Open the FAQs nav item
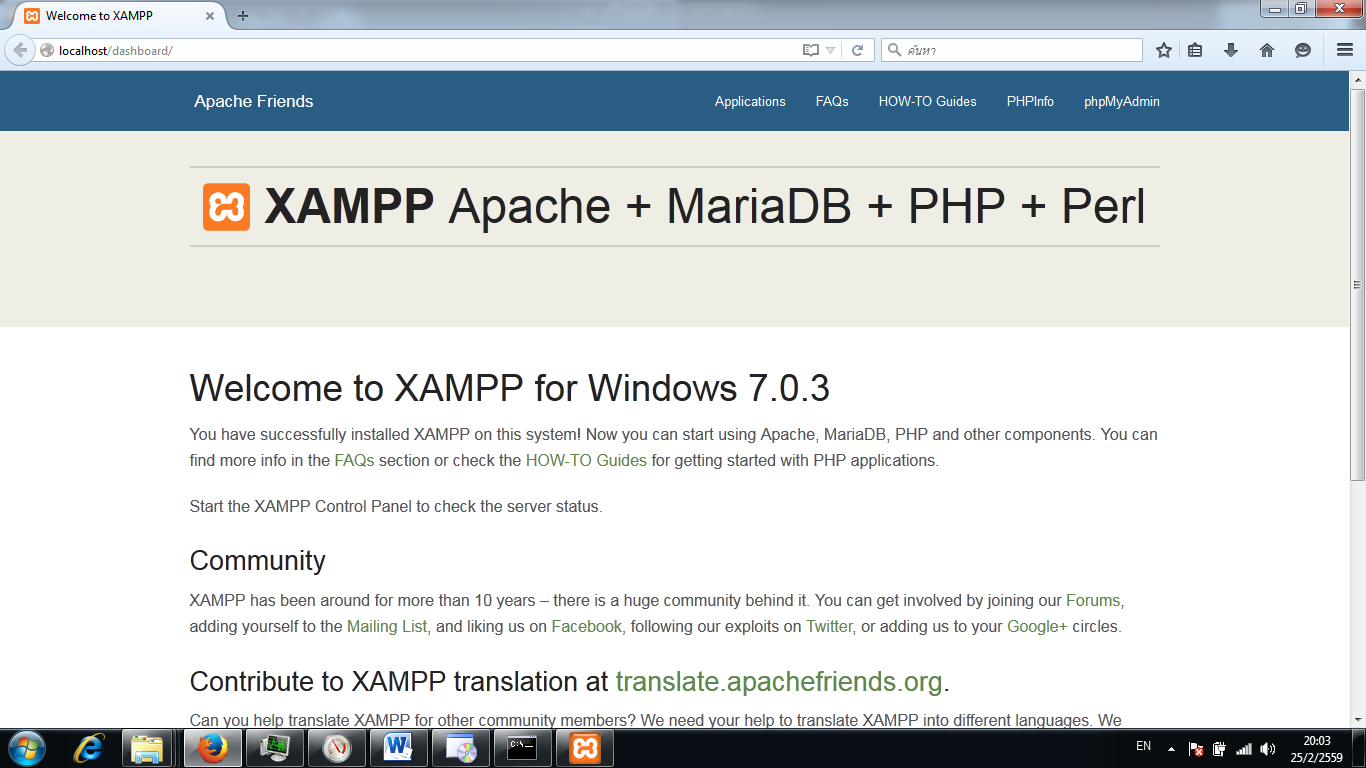 [x=832, y=101]
